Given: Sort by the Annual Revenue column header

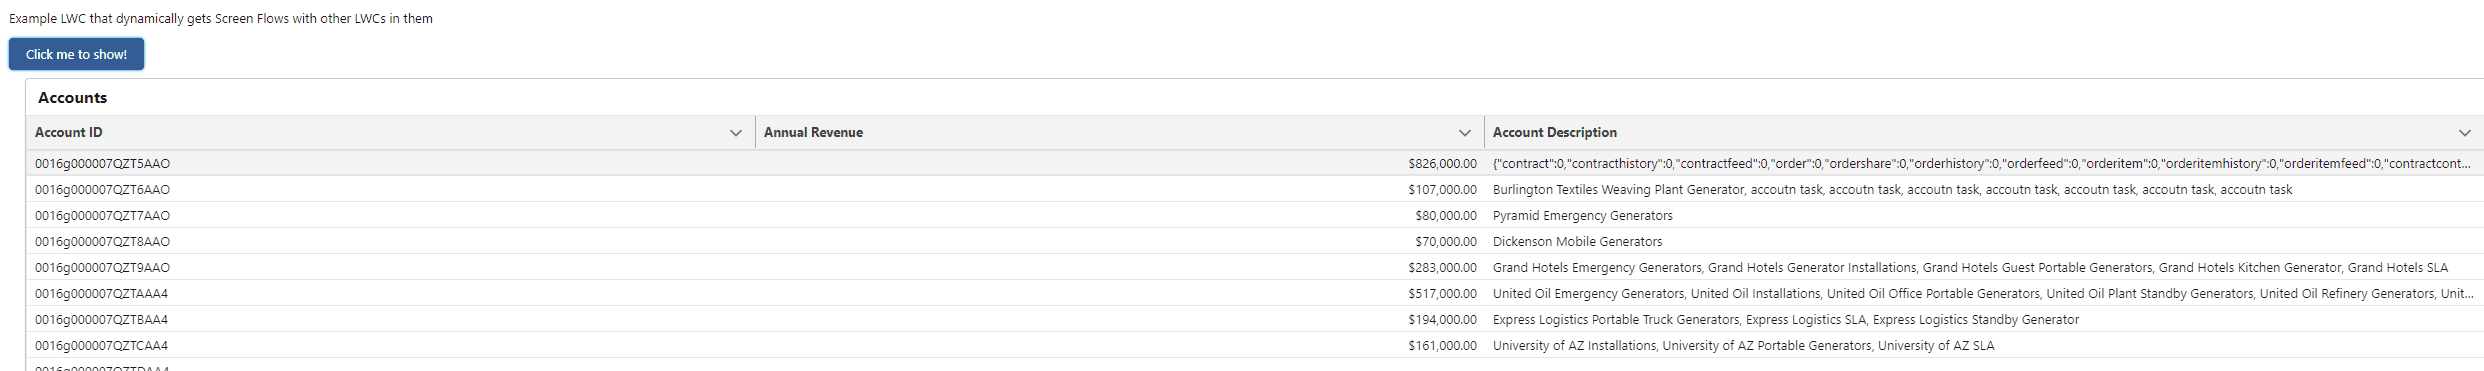Looking at the screenshot, I should 813,132.
